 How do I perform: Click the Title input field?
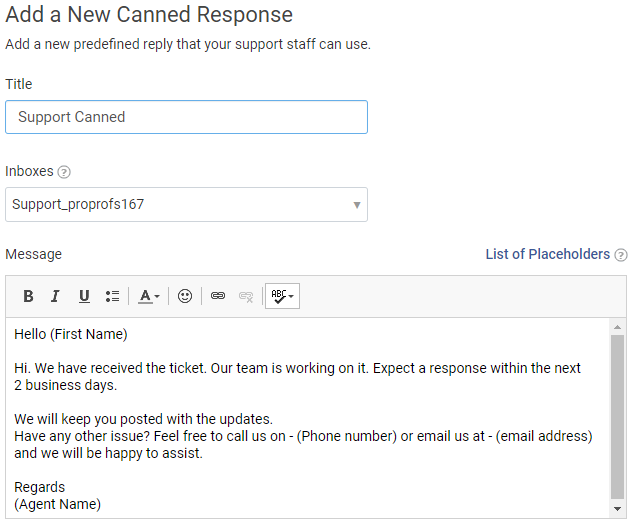point(186,117)
